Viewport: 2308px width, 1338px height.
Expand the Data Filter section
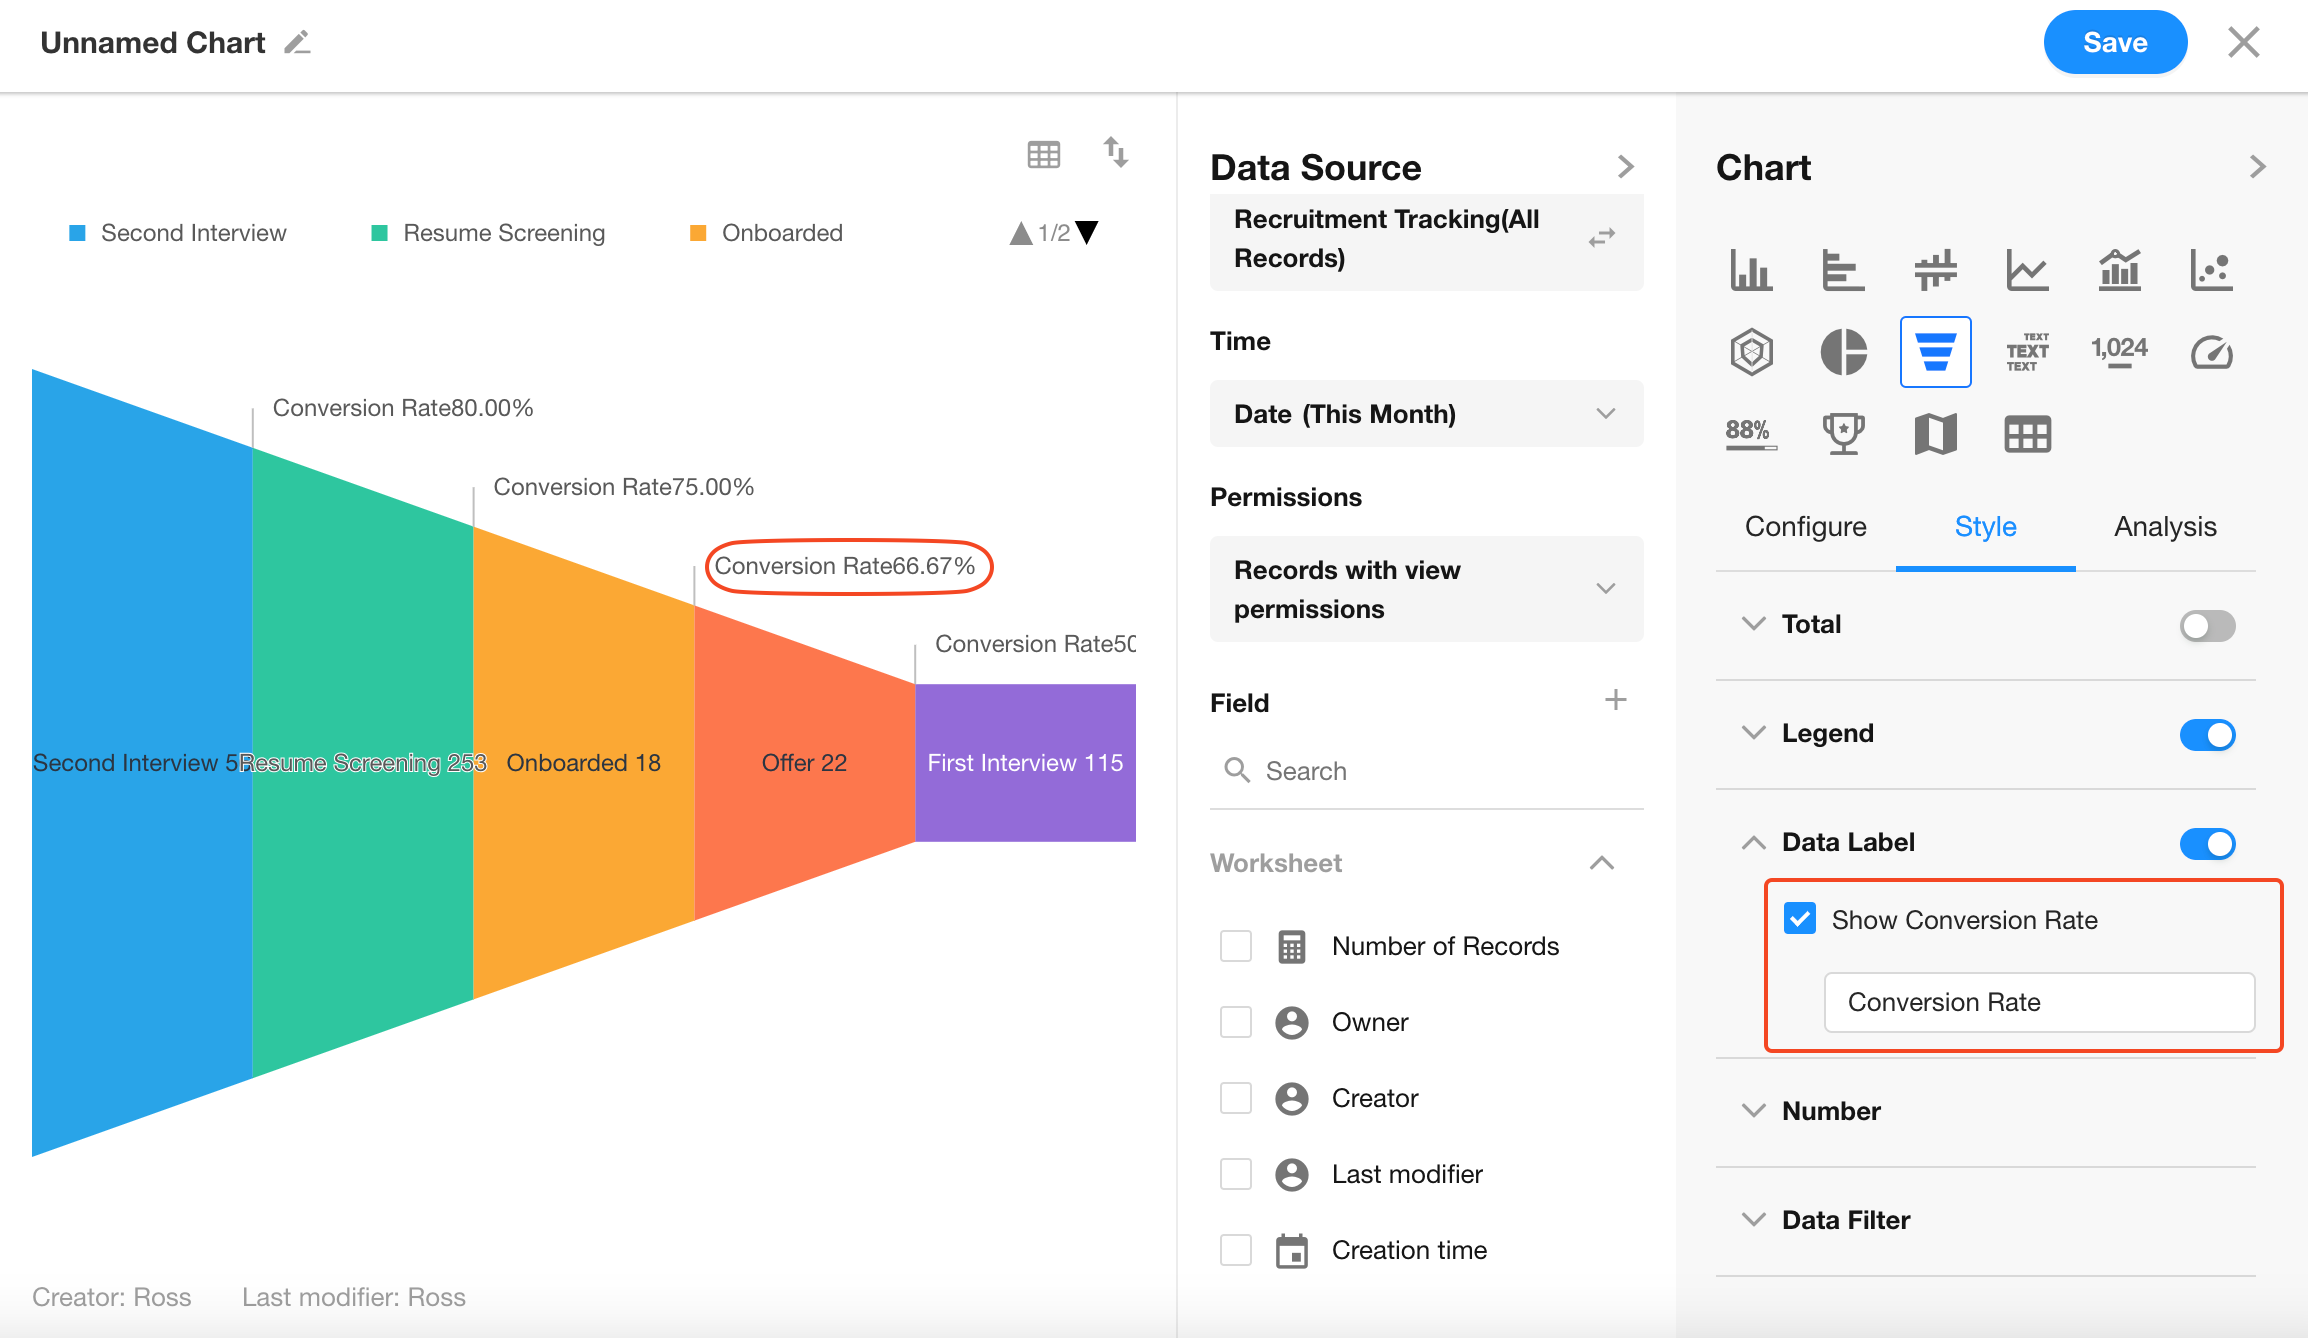click(x=1845, y=1220)
